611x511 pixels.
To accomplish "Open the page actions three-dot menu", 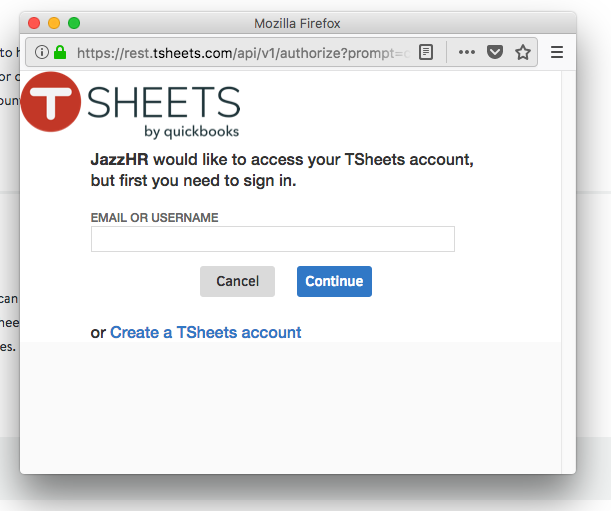I will tap(466, 52).
